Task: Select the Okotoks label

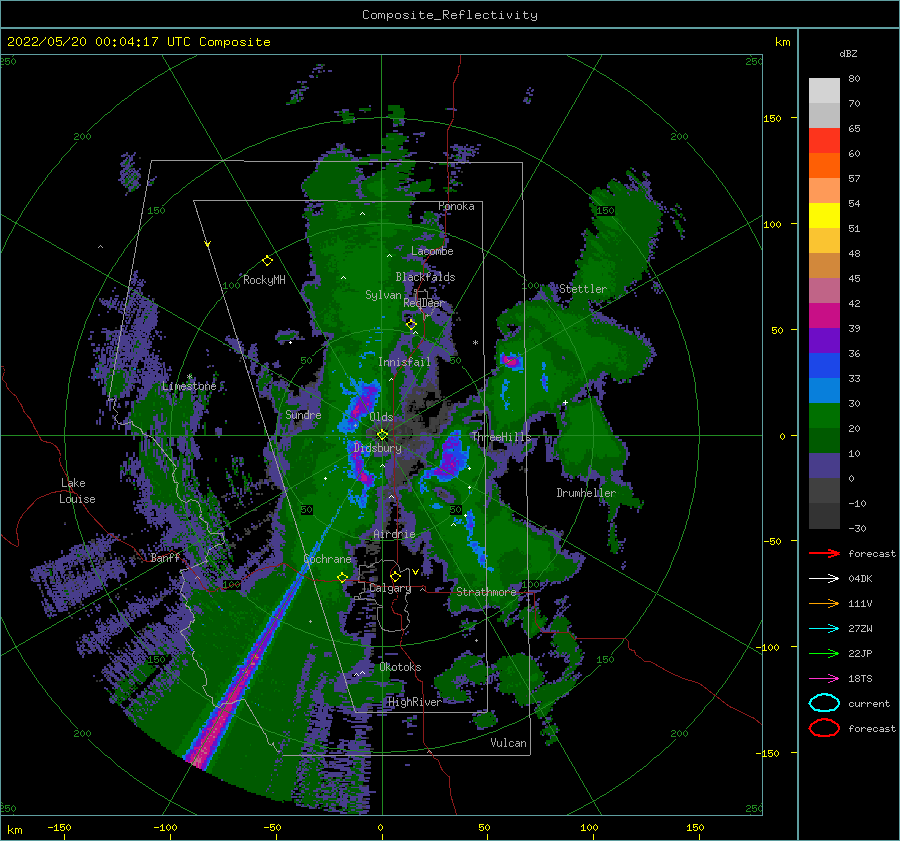Action: (x=400, y=667)
